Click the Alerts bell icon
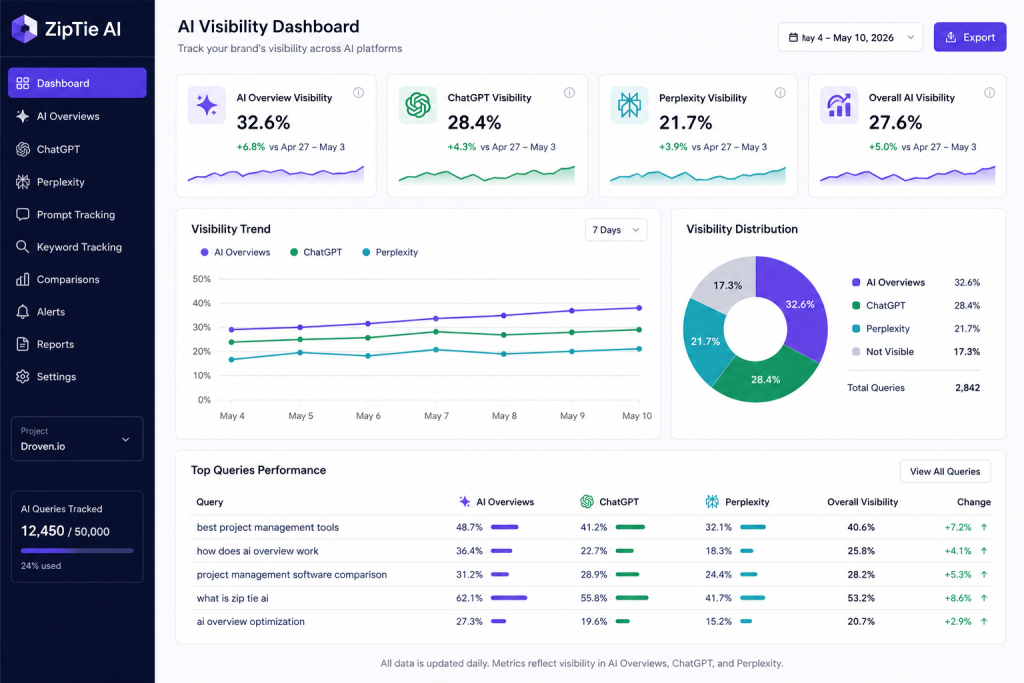 23,312
